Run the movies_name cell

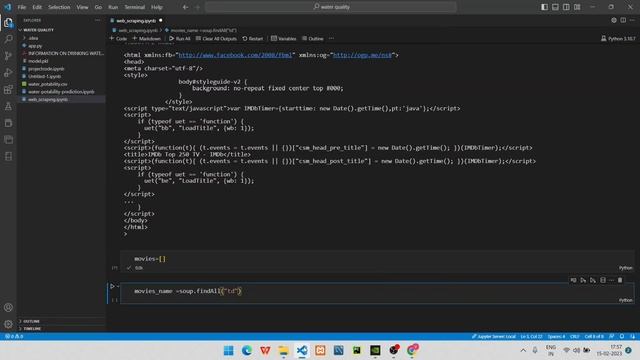(112, 286)
